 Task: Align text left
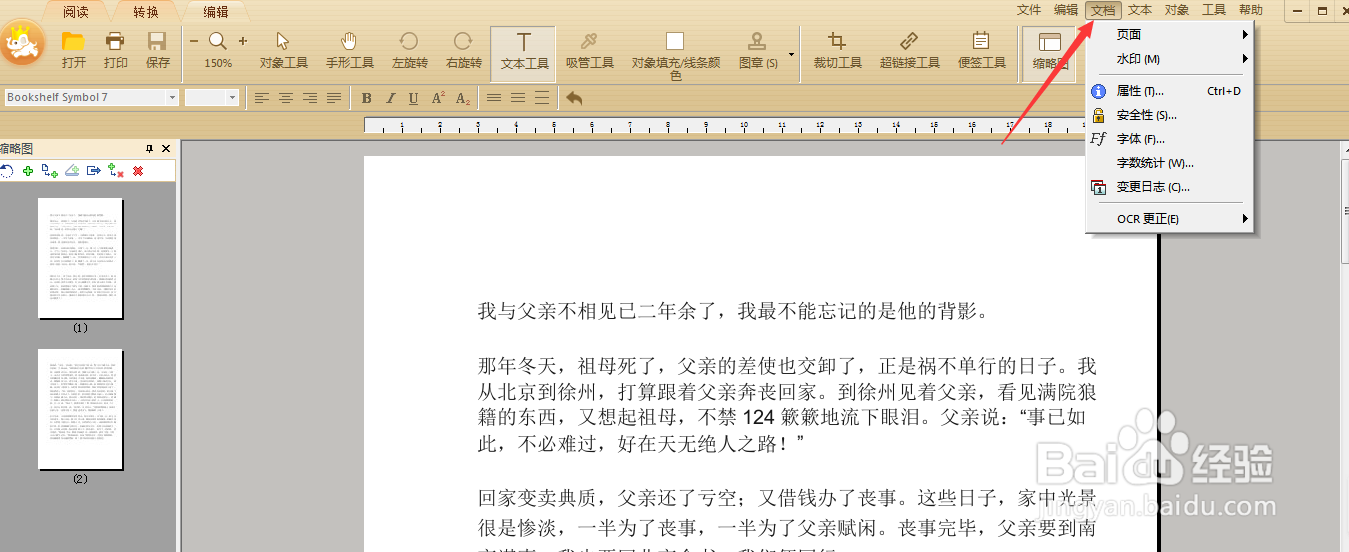[262, 98]
